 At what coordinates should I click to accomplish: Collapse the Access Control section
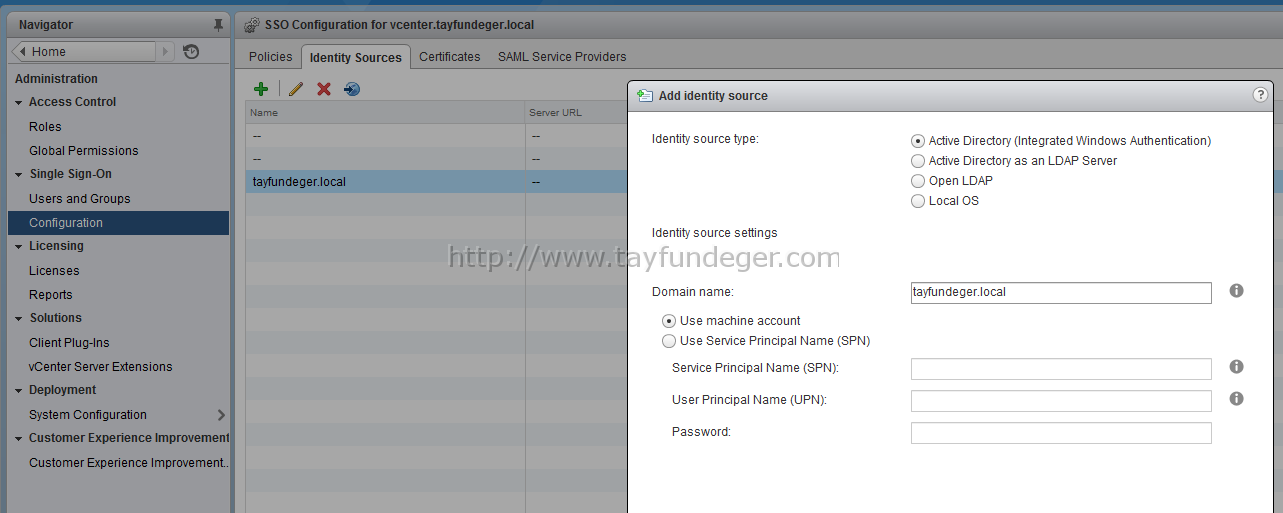point(19,102)
